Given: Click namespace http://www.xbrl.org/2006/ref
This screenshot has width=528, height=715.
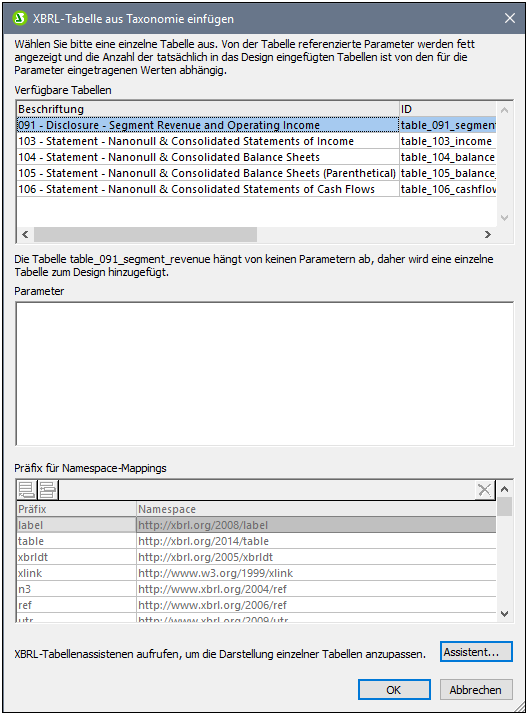Looking at the screenshot, I should (x=316, y=605).
